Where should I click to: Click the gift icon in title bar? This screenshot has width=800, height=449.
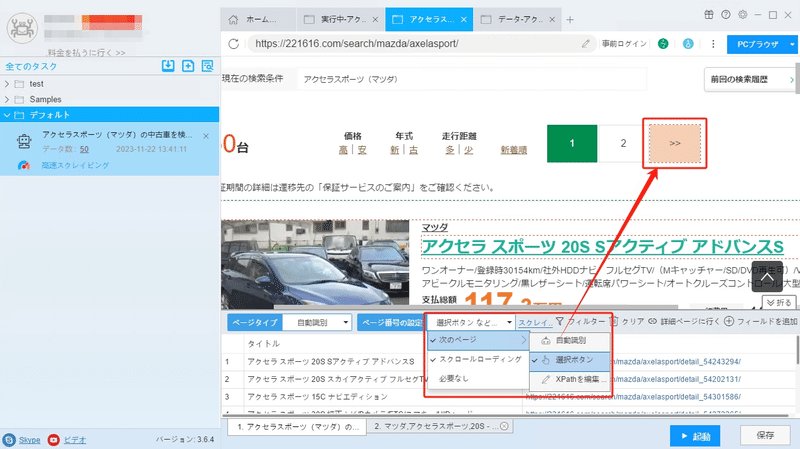point(709,15)
